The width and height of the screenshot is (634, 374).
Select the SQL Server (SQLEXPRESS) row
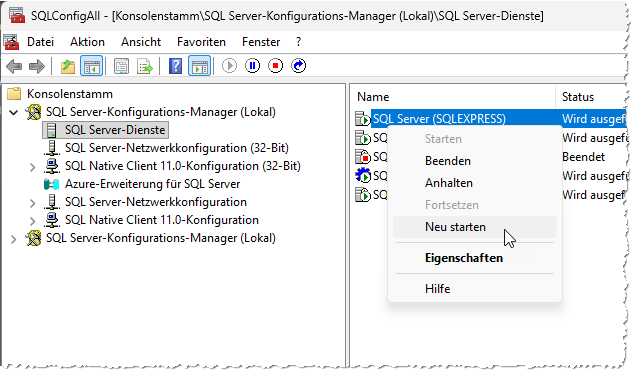tap(490, 119)
